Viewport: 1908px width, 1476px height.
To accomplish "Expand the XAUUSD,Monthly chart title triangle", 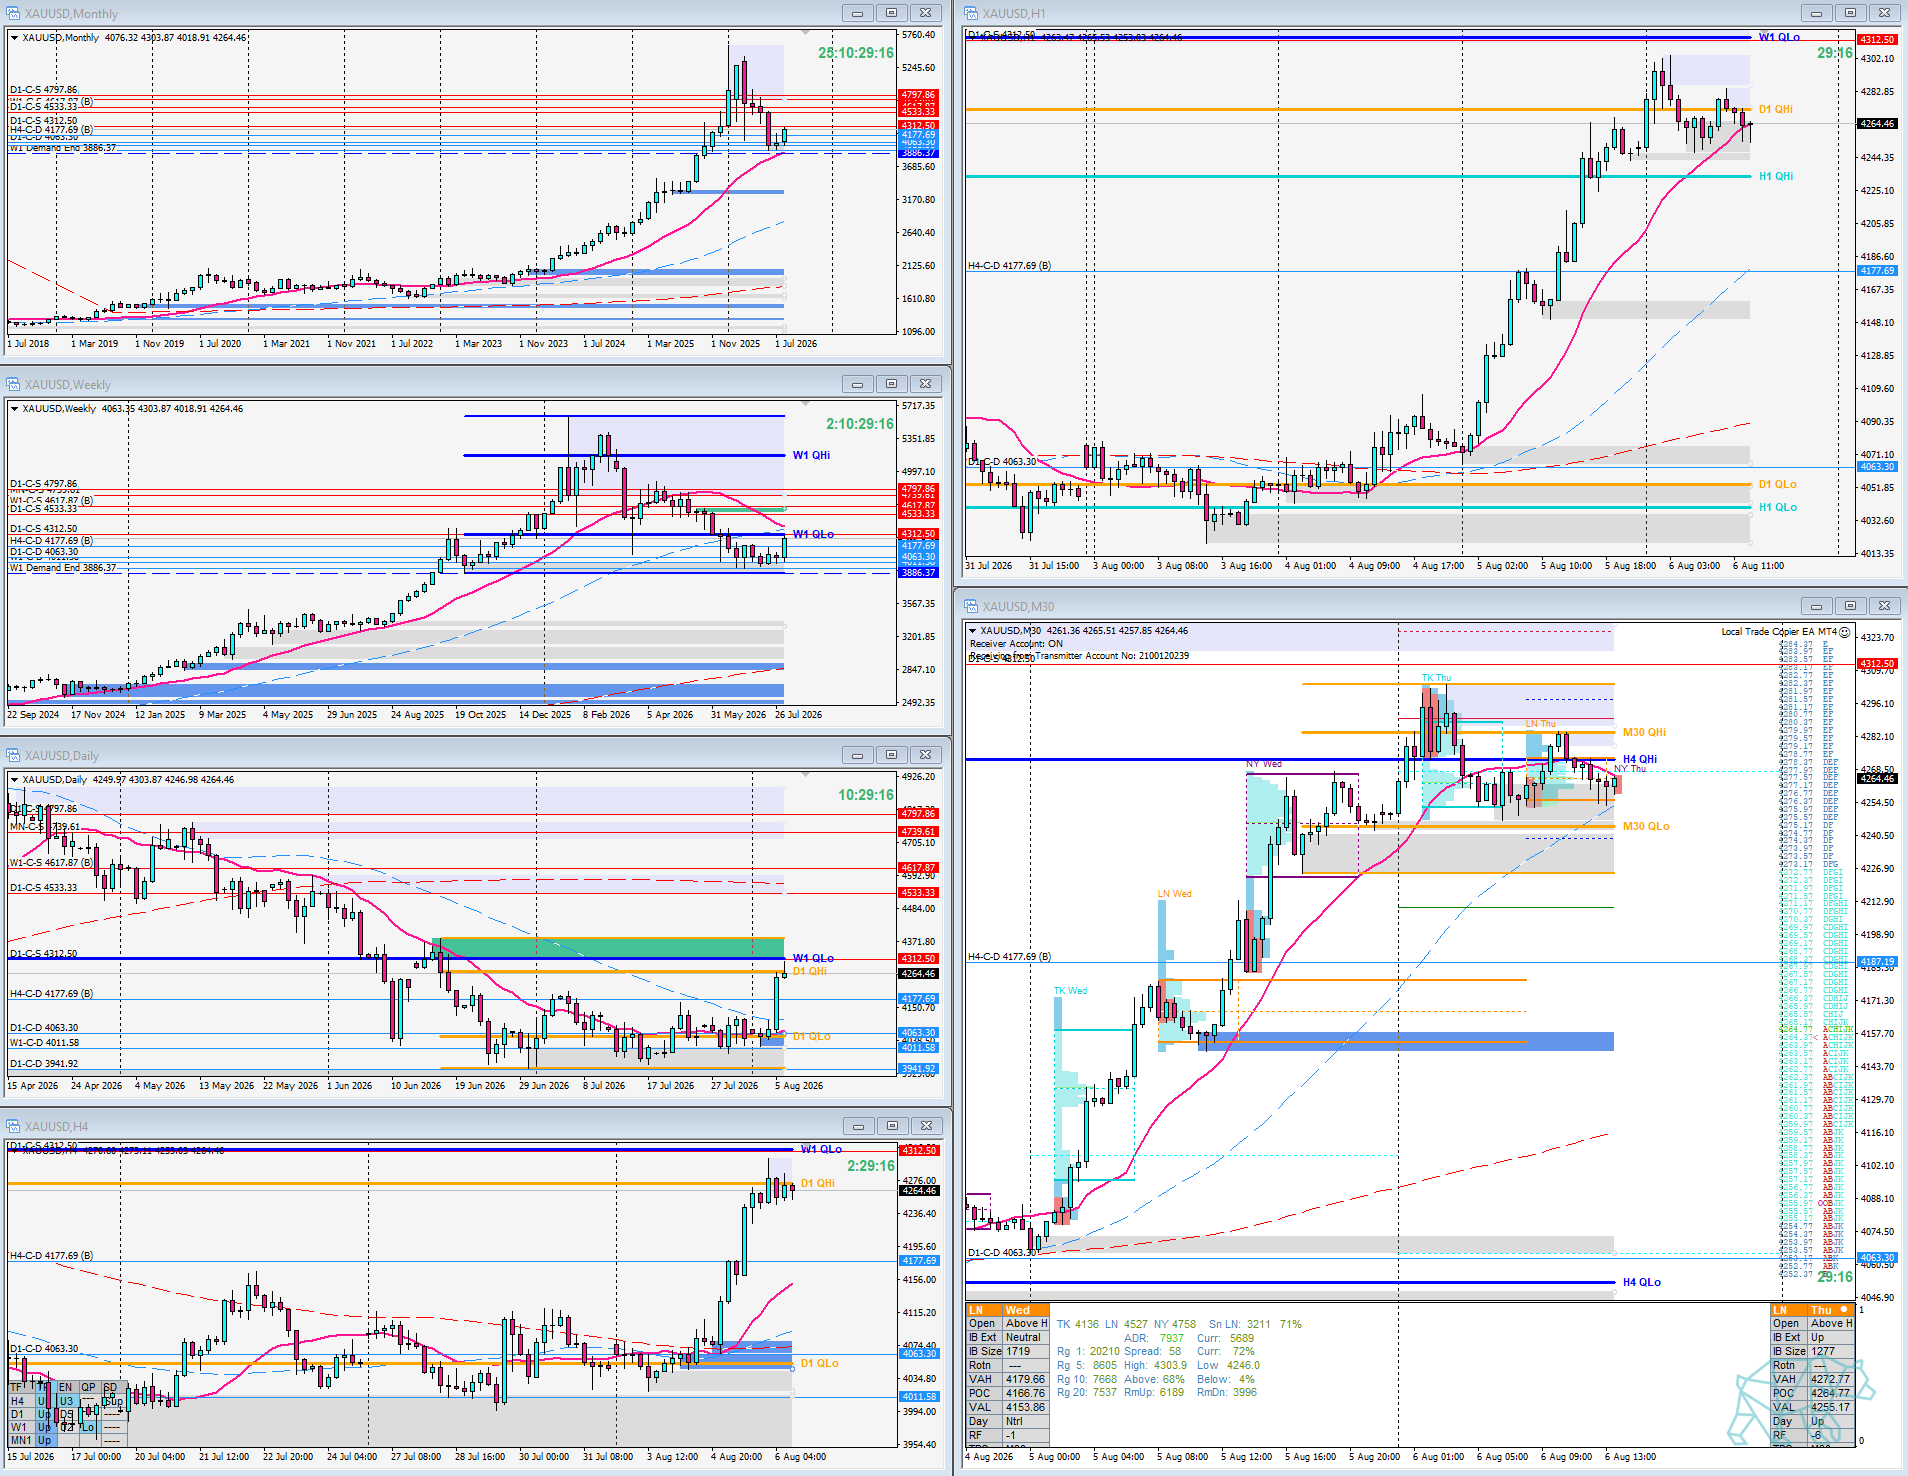I will pyautogui.click(x=14, y=38).
